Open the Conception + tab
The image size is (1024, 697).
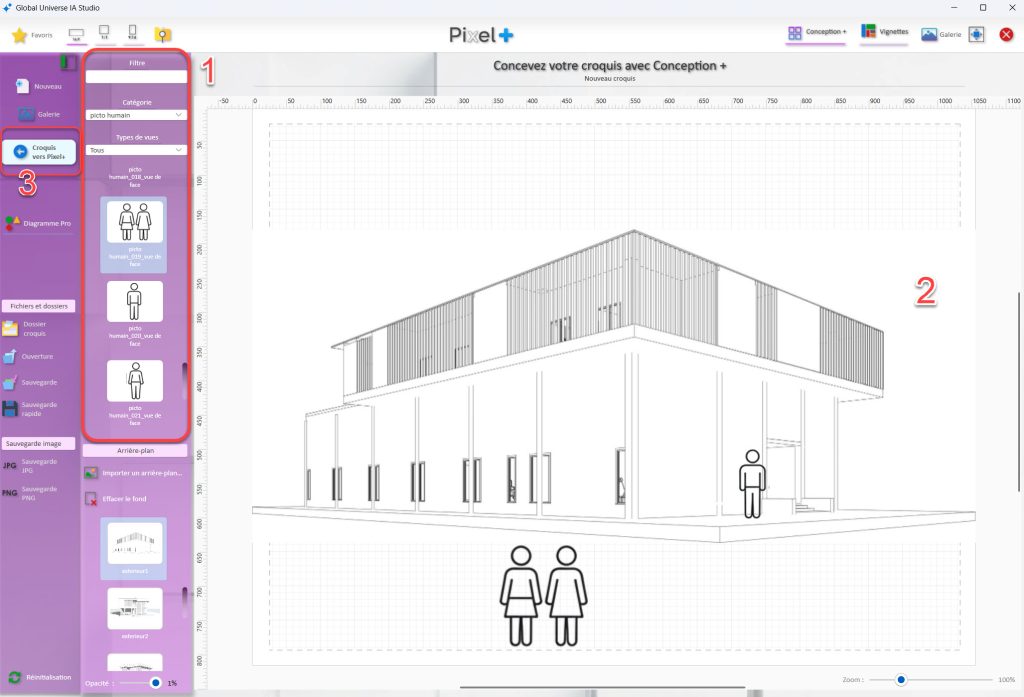[817, 32]
